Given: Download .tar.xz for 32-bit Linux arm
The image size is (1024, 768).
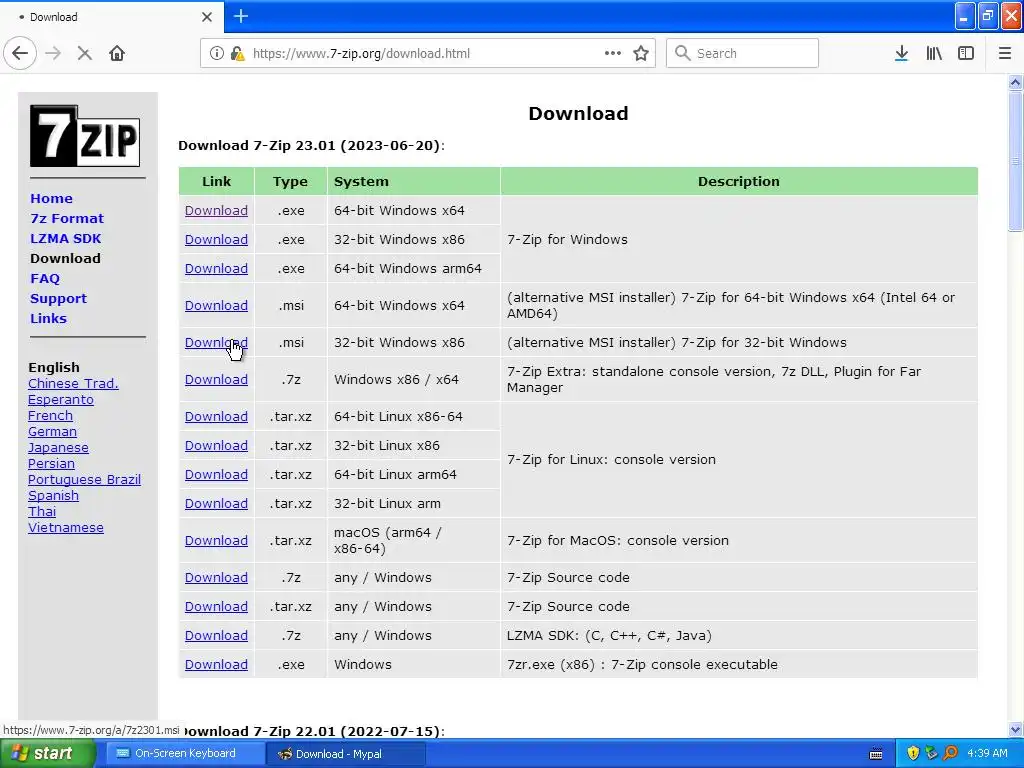Looking at the screenshot, I should [x=216, y=504].
